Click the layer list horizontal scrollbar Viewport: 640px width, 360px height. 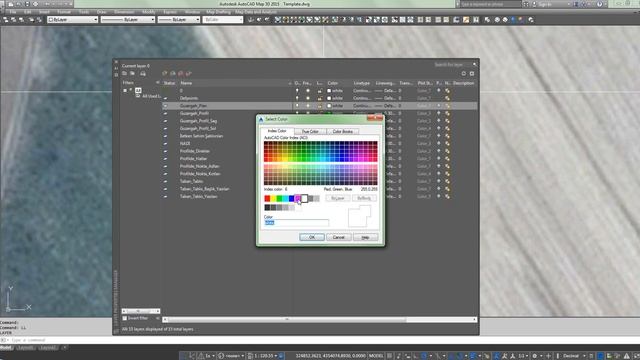pyautogui.click(x=320, y=320)
